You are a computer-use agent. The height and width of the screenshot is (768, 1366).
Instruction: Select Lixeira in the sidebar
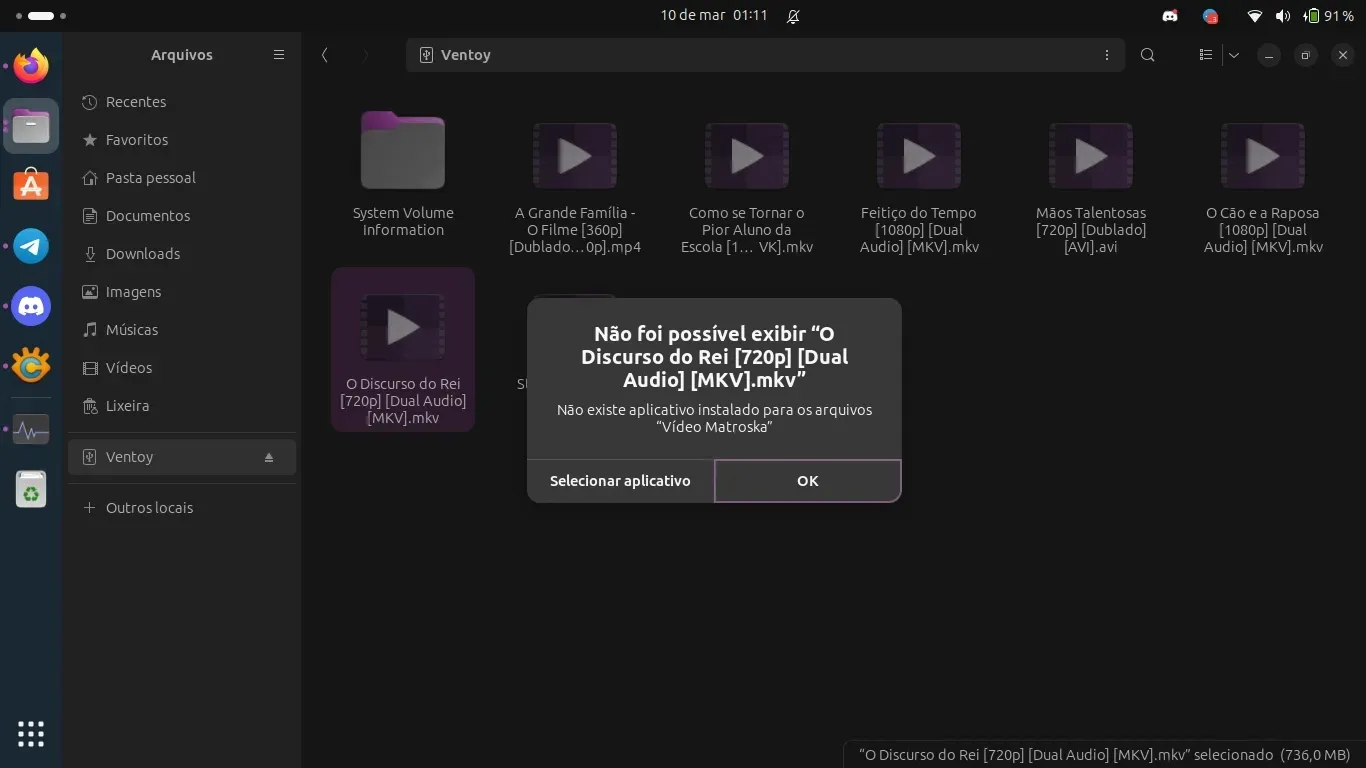(127, 406)
